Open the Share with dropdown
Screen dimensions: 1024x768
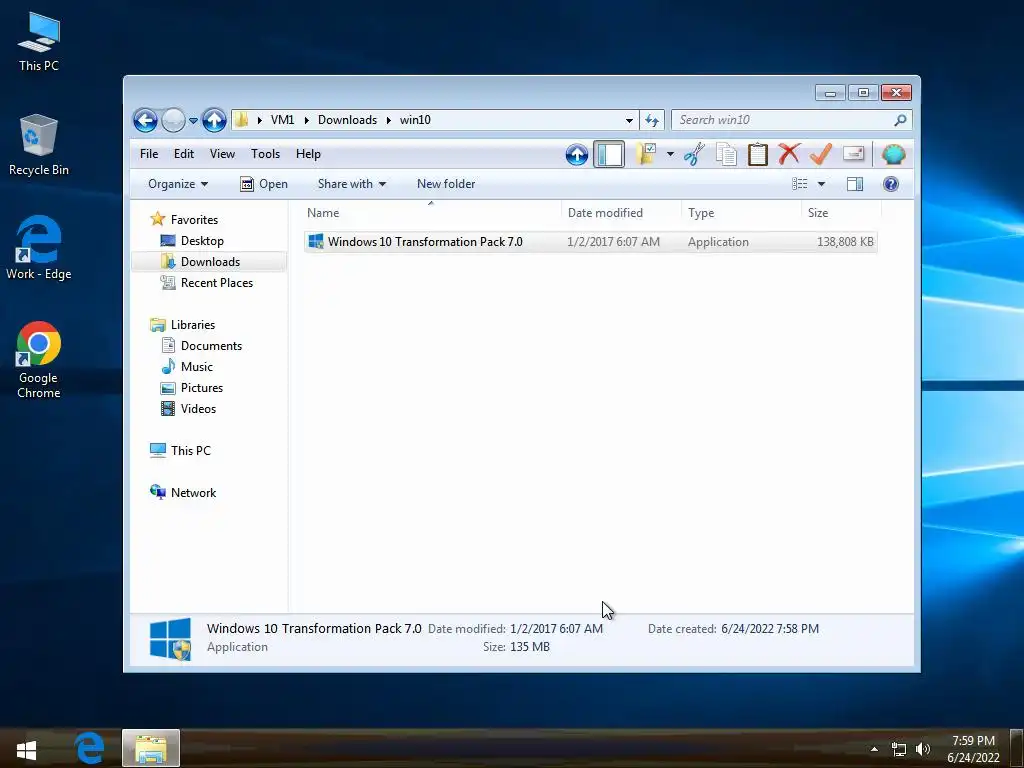351,184
